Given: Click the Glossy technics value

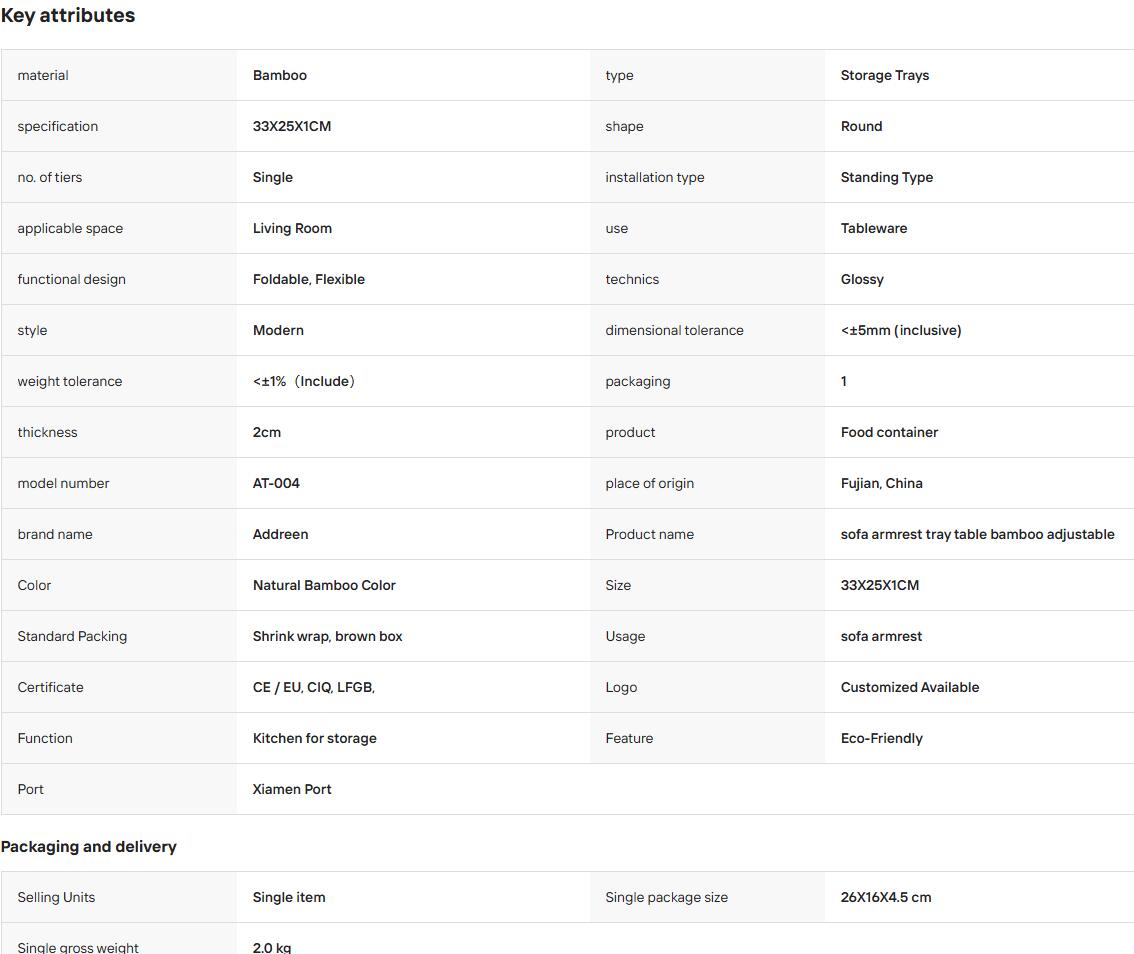Looking at the screenshot, I should coord(862,279).
